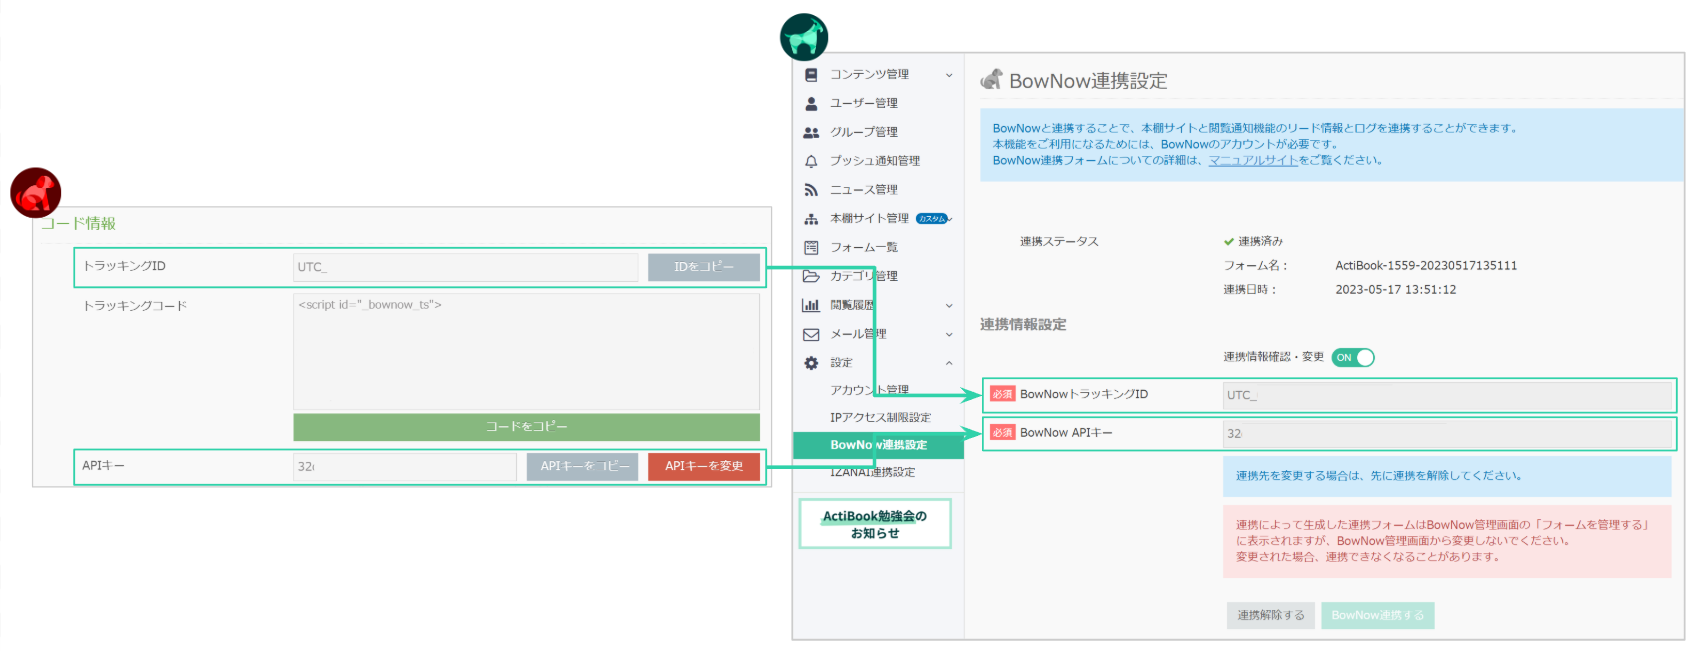The image size is (1697, 651).
Task: Click the envelope icon beside メール管理
Action: coord(811,334)
